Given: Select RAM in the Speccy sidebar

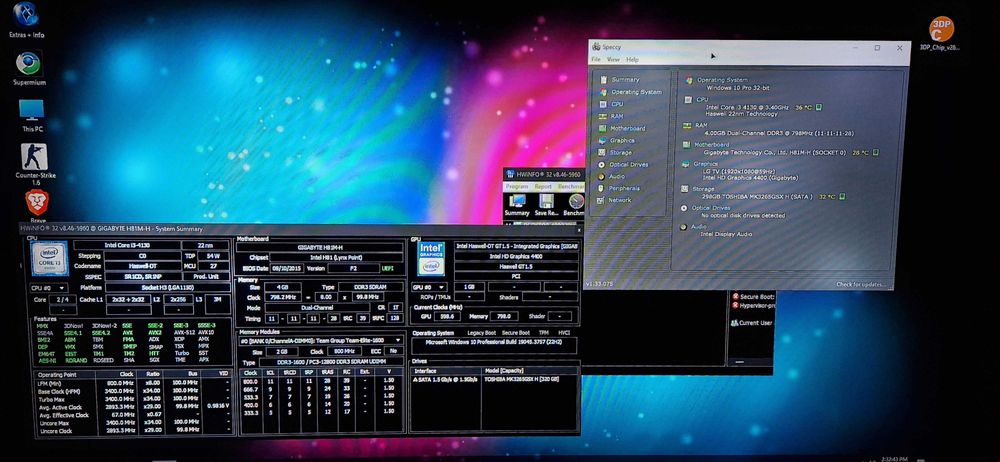Looking at the screenshot, I should [x=612, y=116].
